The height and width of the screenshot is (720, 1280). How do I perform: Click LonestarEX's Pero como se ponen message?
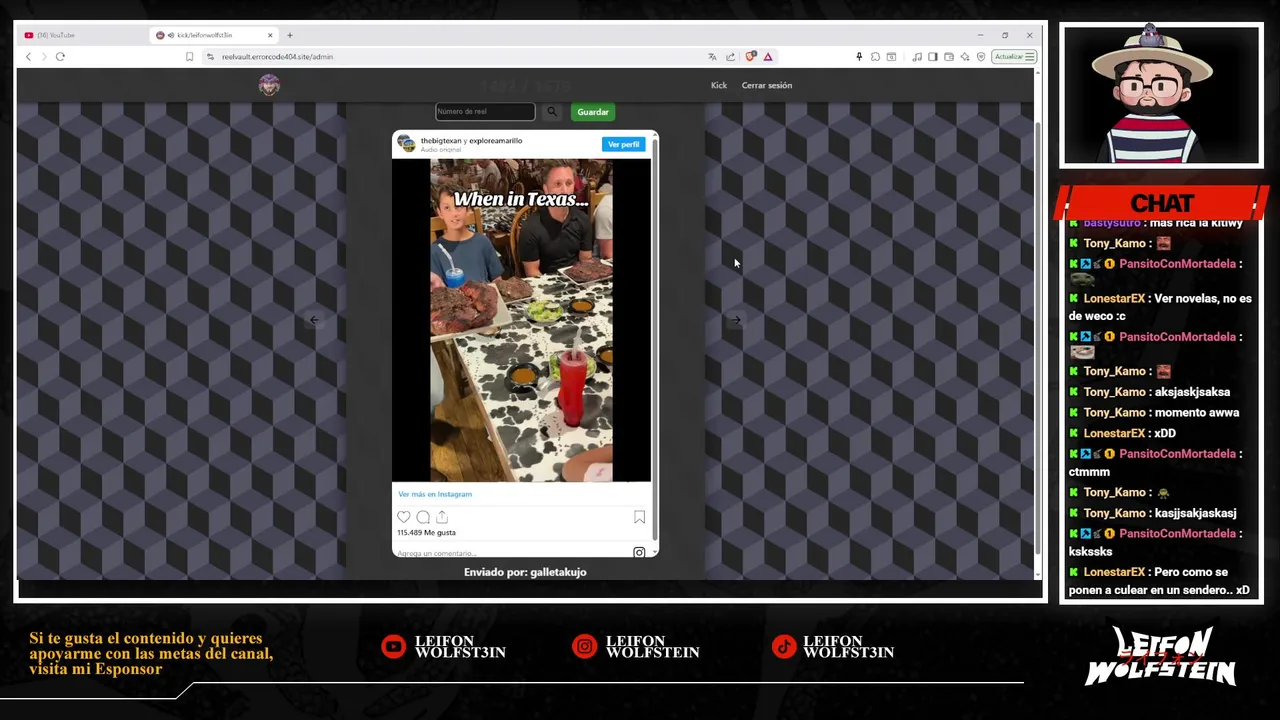click(1160, 581)
